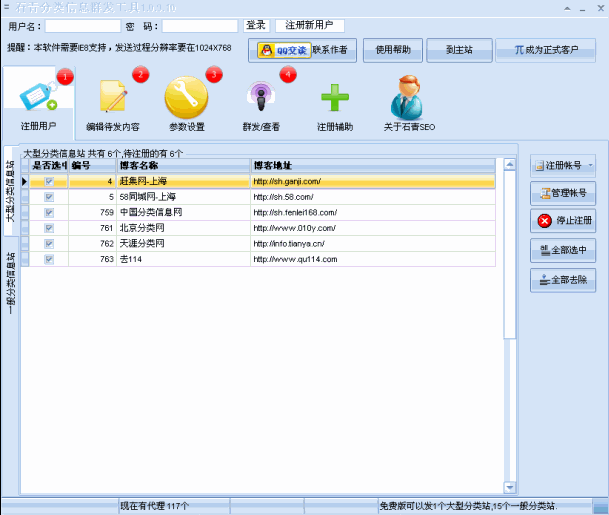
Task: Uncheck the 赶集网-上海 row checkbox
Action: (x=49, y=181)
